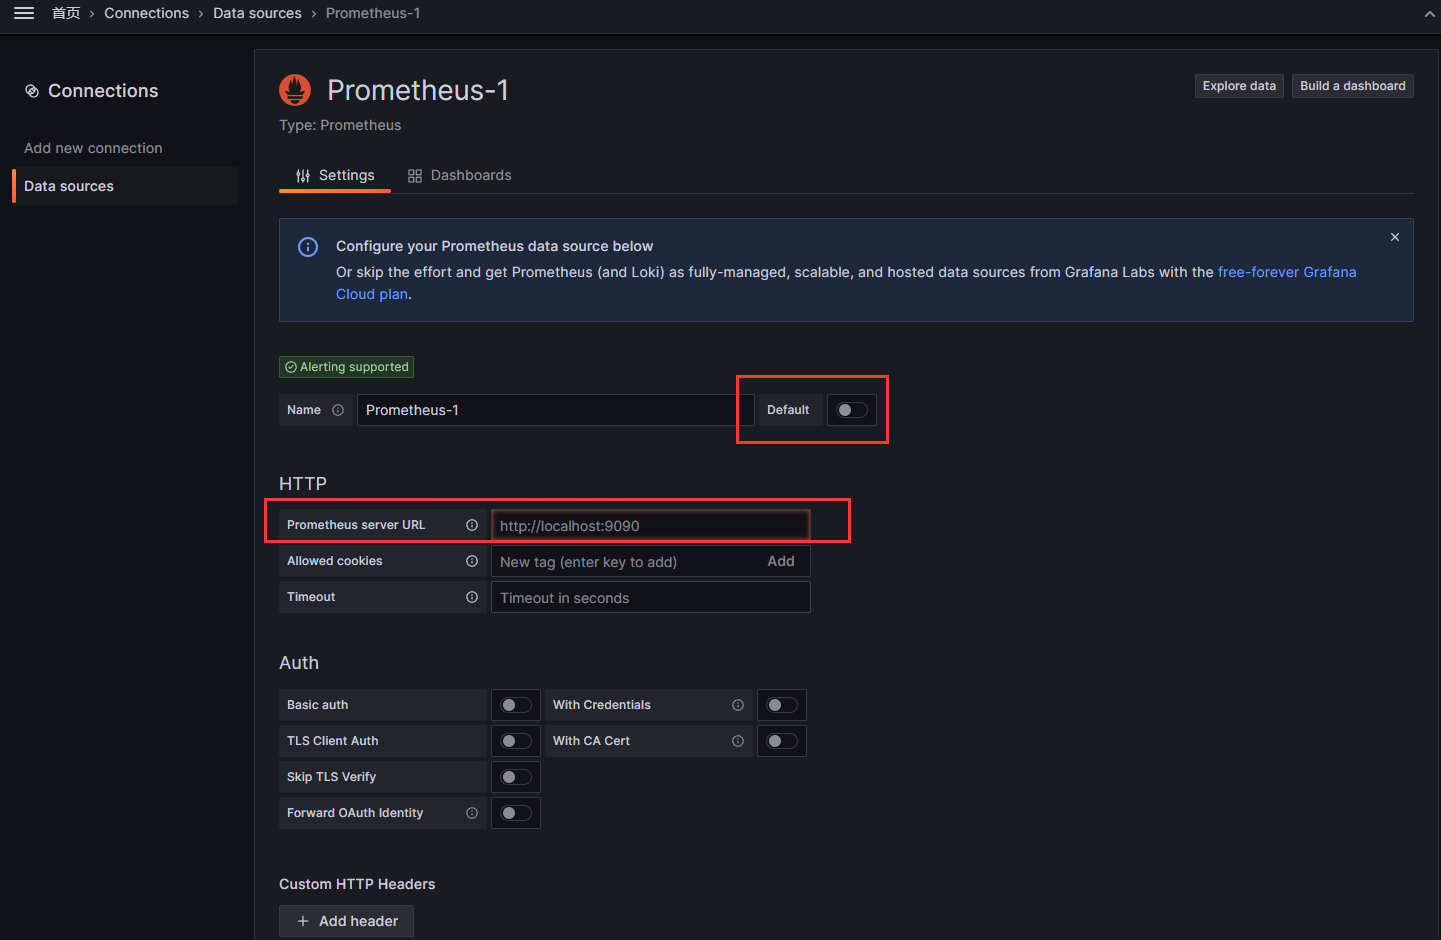This screenshot has width=1441, height=940.
Task: Focus the Prometheus server URL input field
Action: coord(650,526)
